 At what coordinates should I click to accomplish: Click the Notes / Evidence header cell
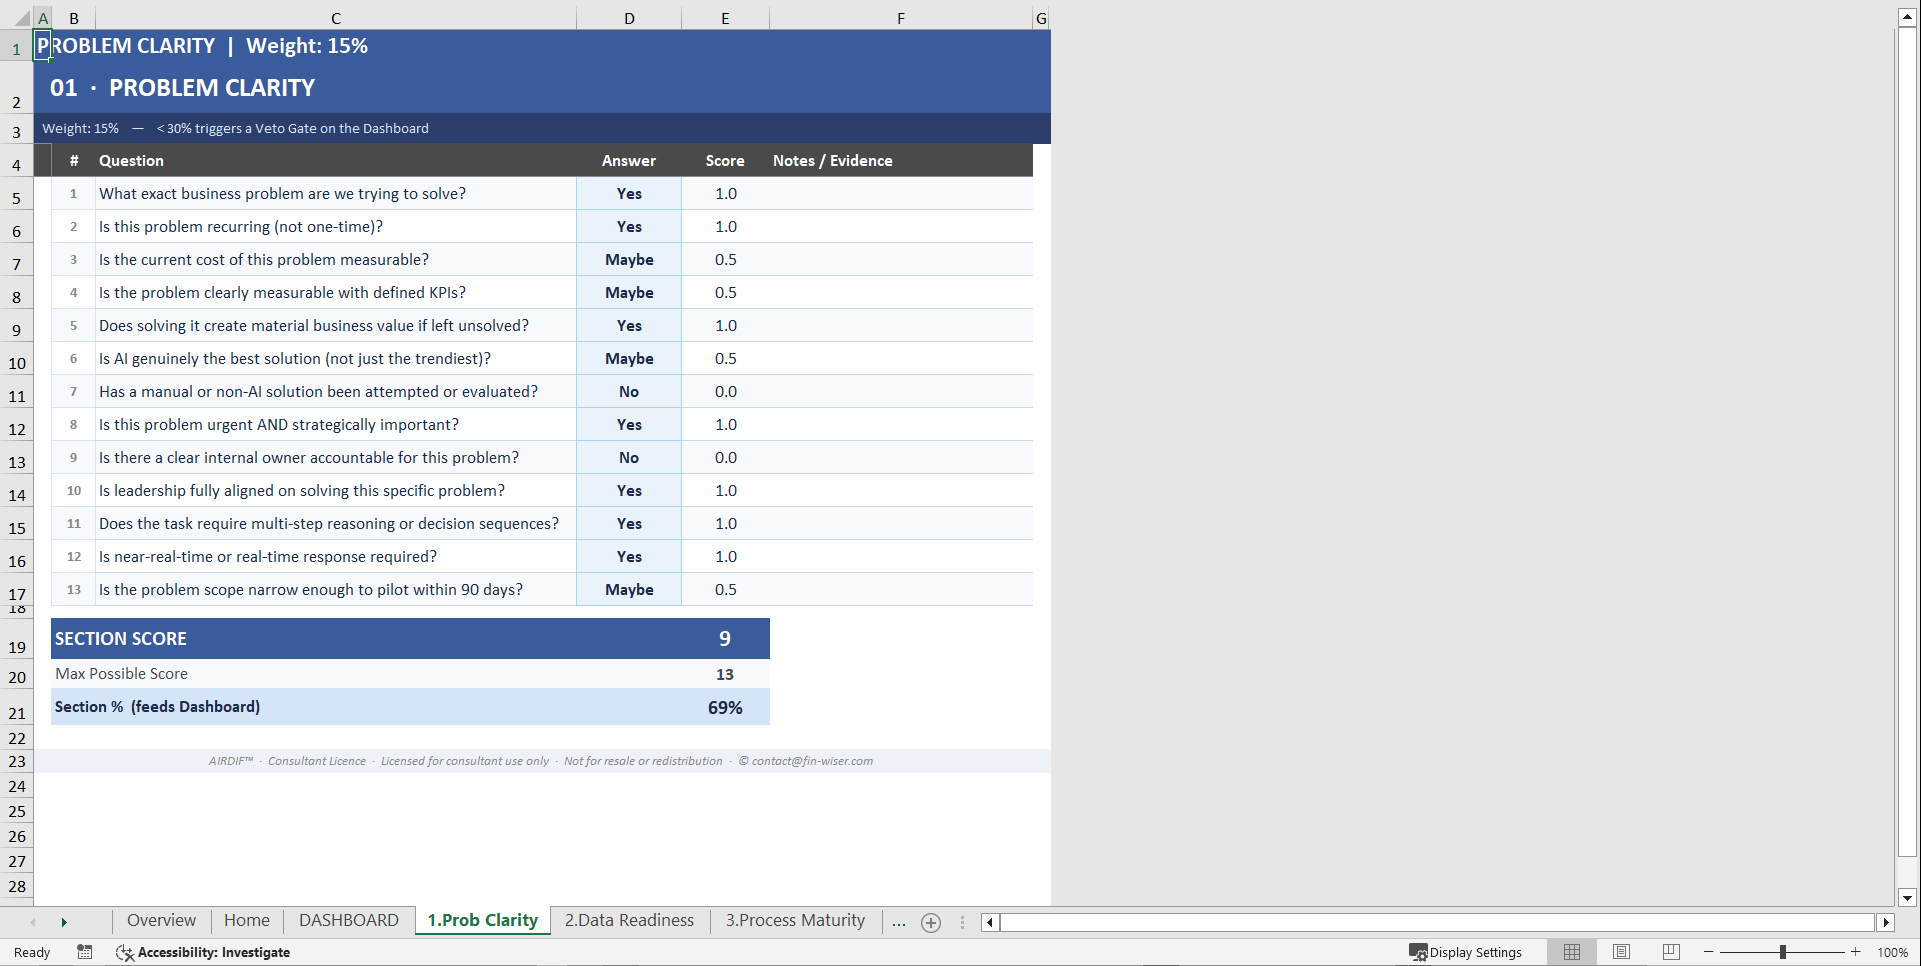(901, 161)
